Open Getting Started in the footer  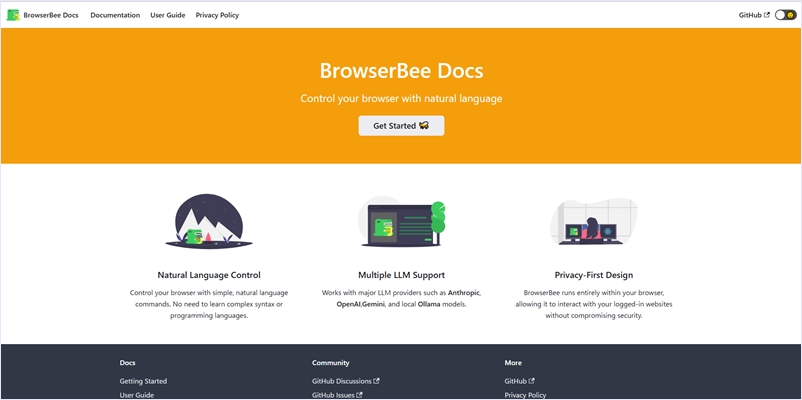tap(143, 381)
